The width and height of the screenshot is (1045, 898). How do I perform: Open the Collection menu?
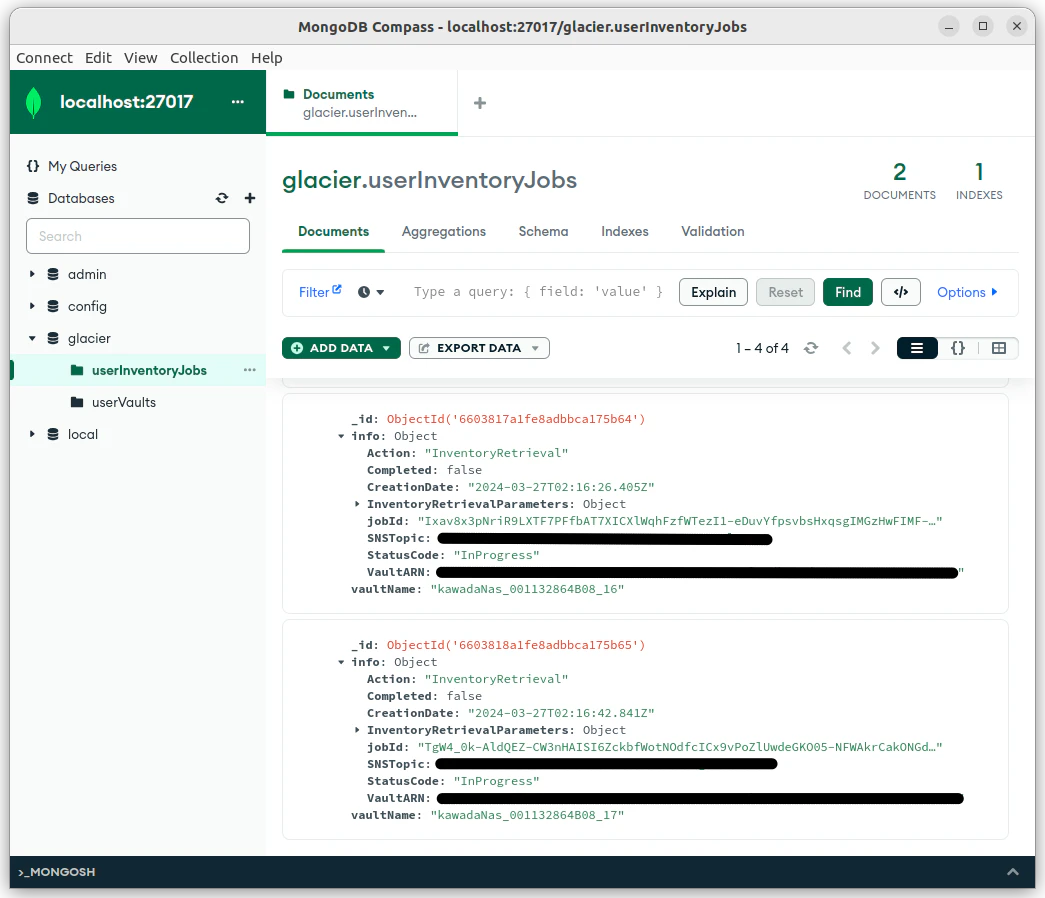point(204,58)
